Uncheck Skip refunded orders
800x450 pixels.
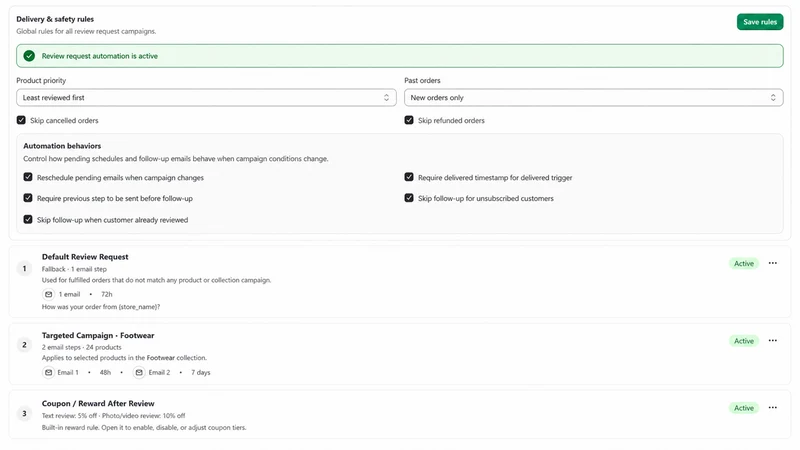tap(409, 120)
